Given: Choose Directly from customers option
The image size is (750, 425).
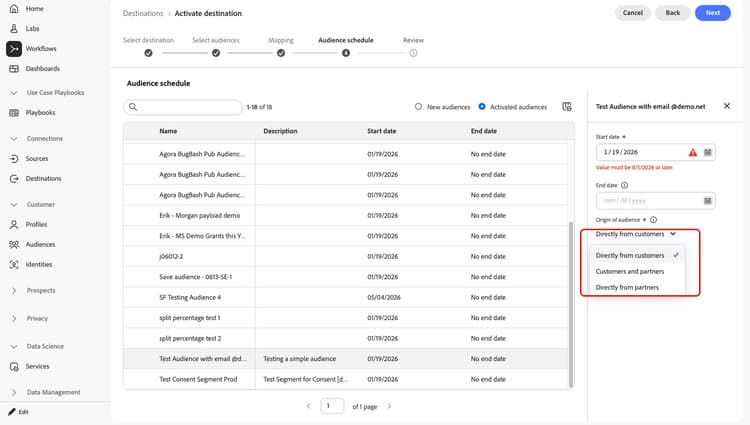Looking at the screenshot, I should pos(638,256).
